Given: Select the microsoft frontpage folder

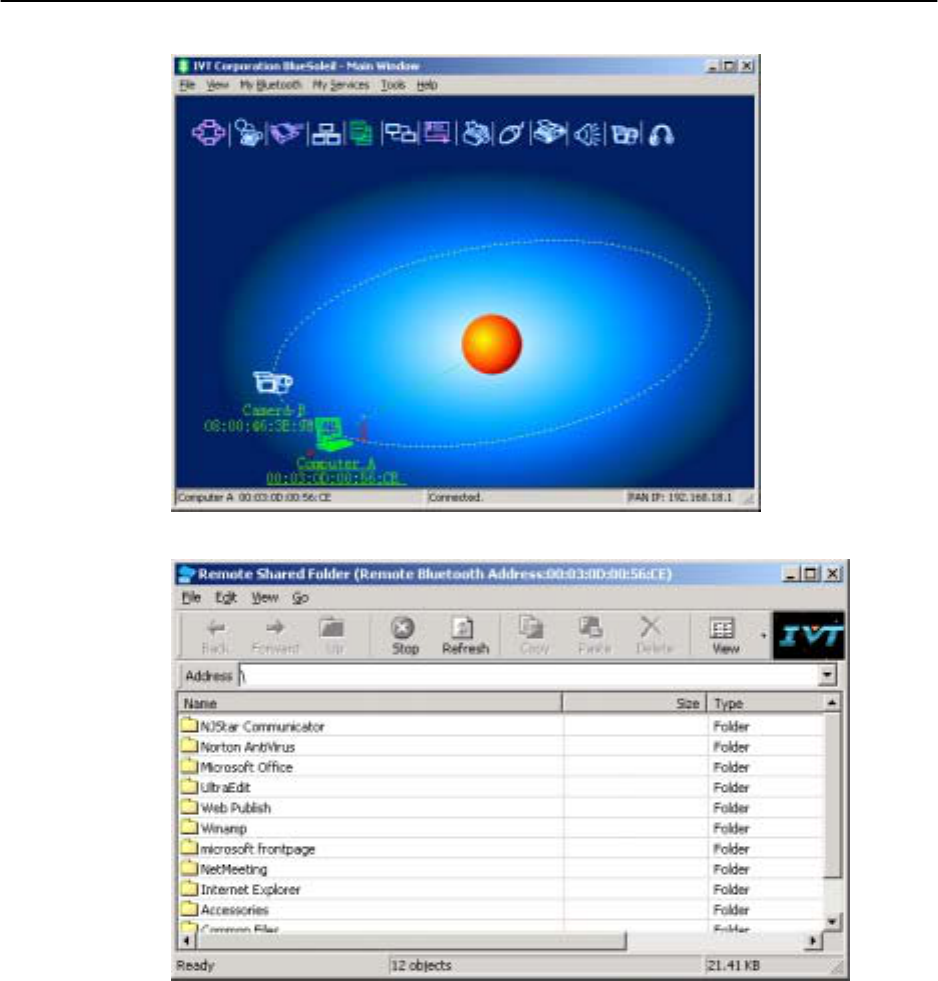Looking at the screenshot, I should tap(248, 849).
